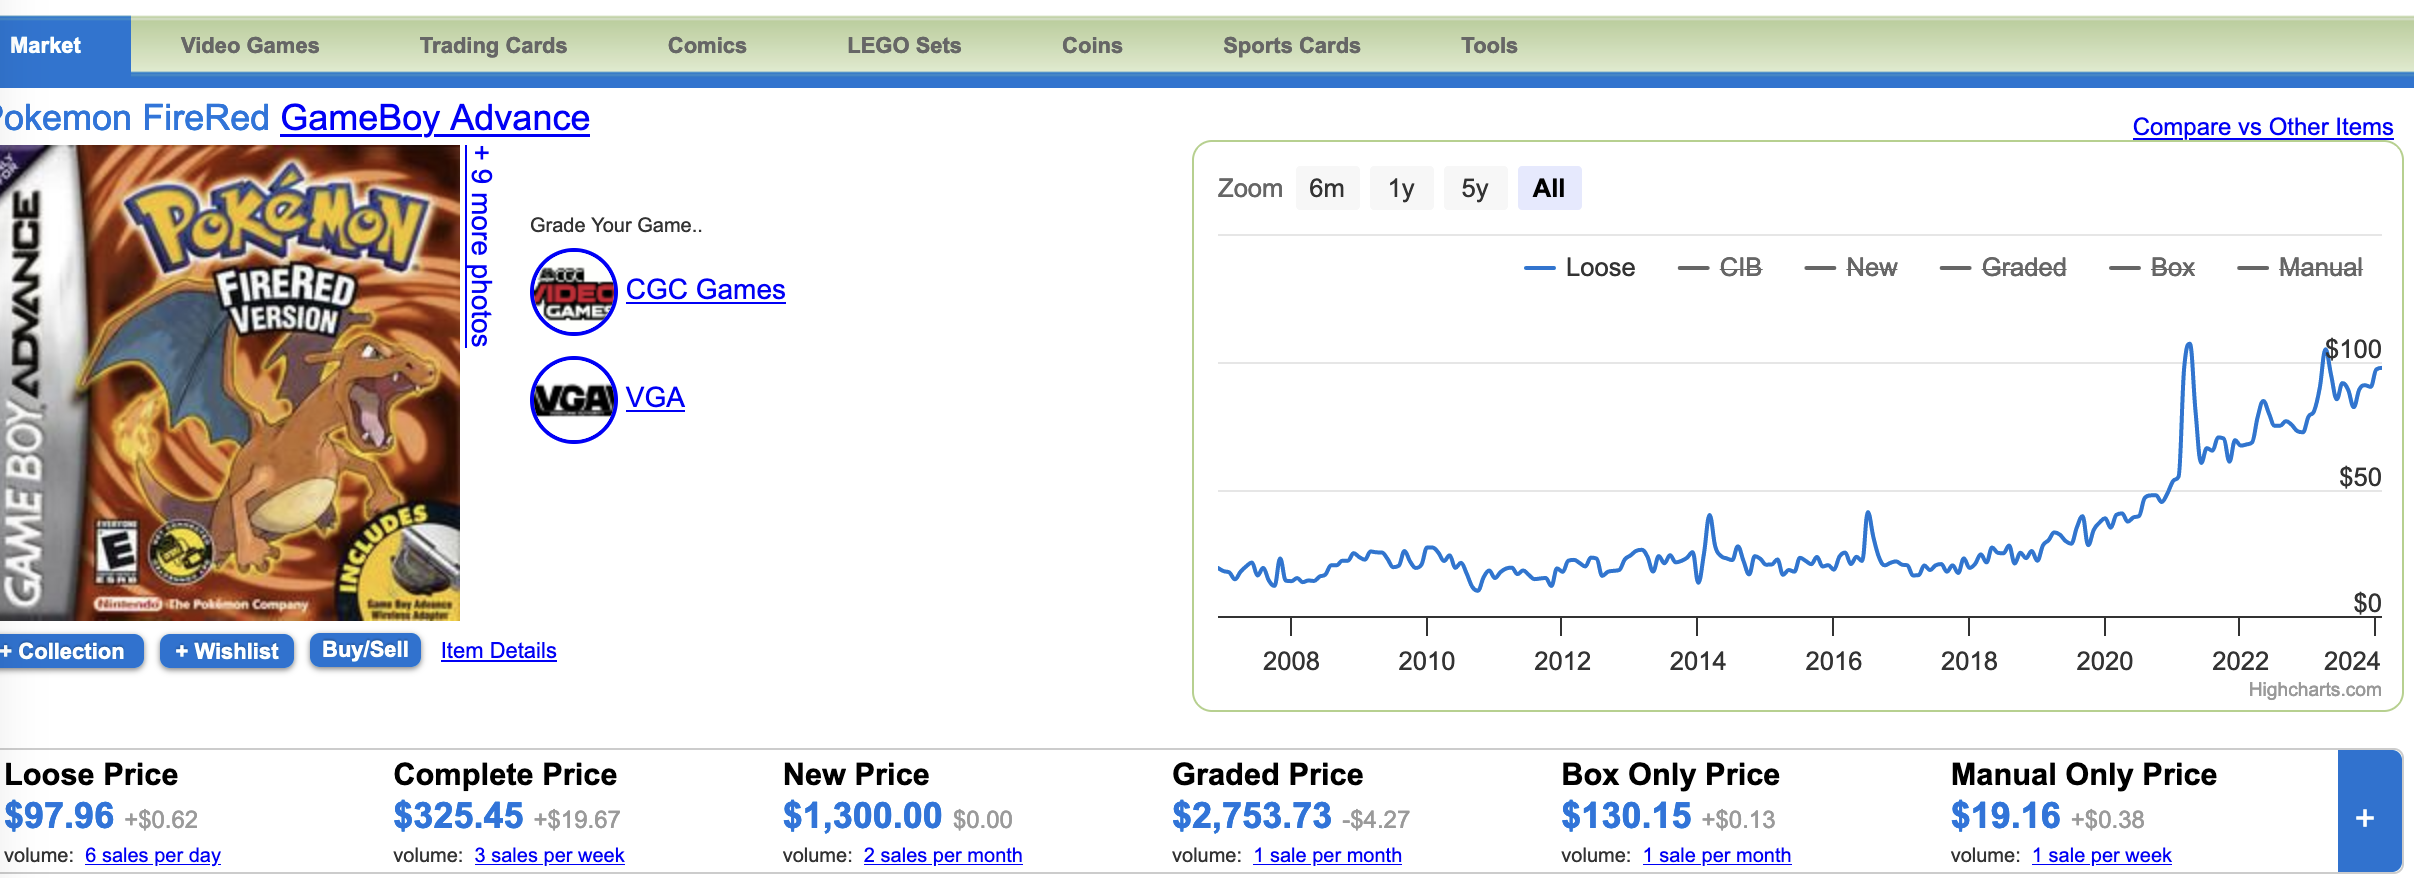Add the game to Collection
The image size is (2414, 878).
coord(68,651)
